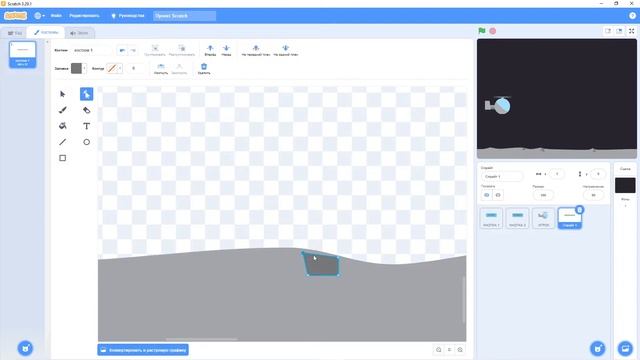Edit the sprite direction field
The image size is (640, 360).
click(593, 195)
